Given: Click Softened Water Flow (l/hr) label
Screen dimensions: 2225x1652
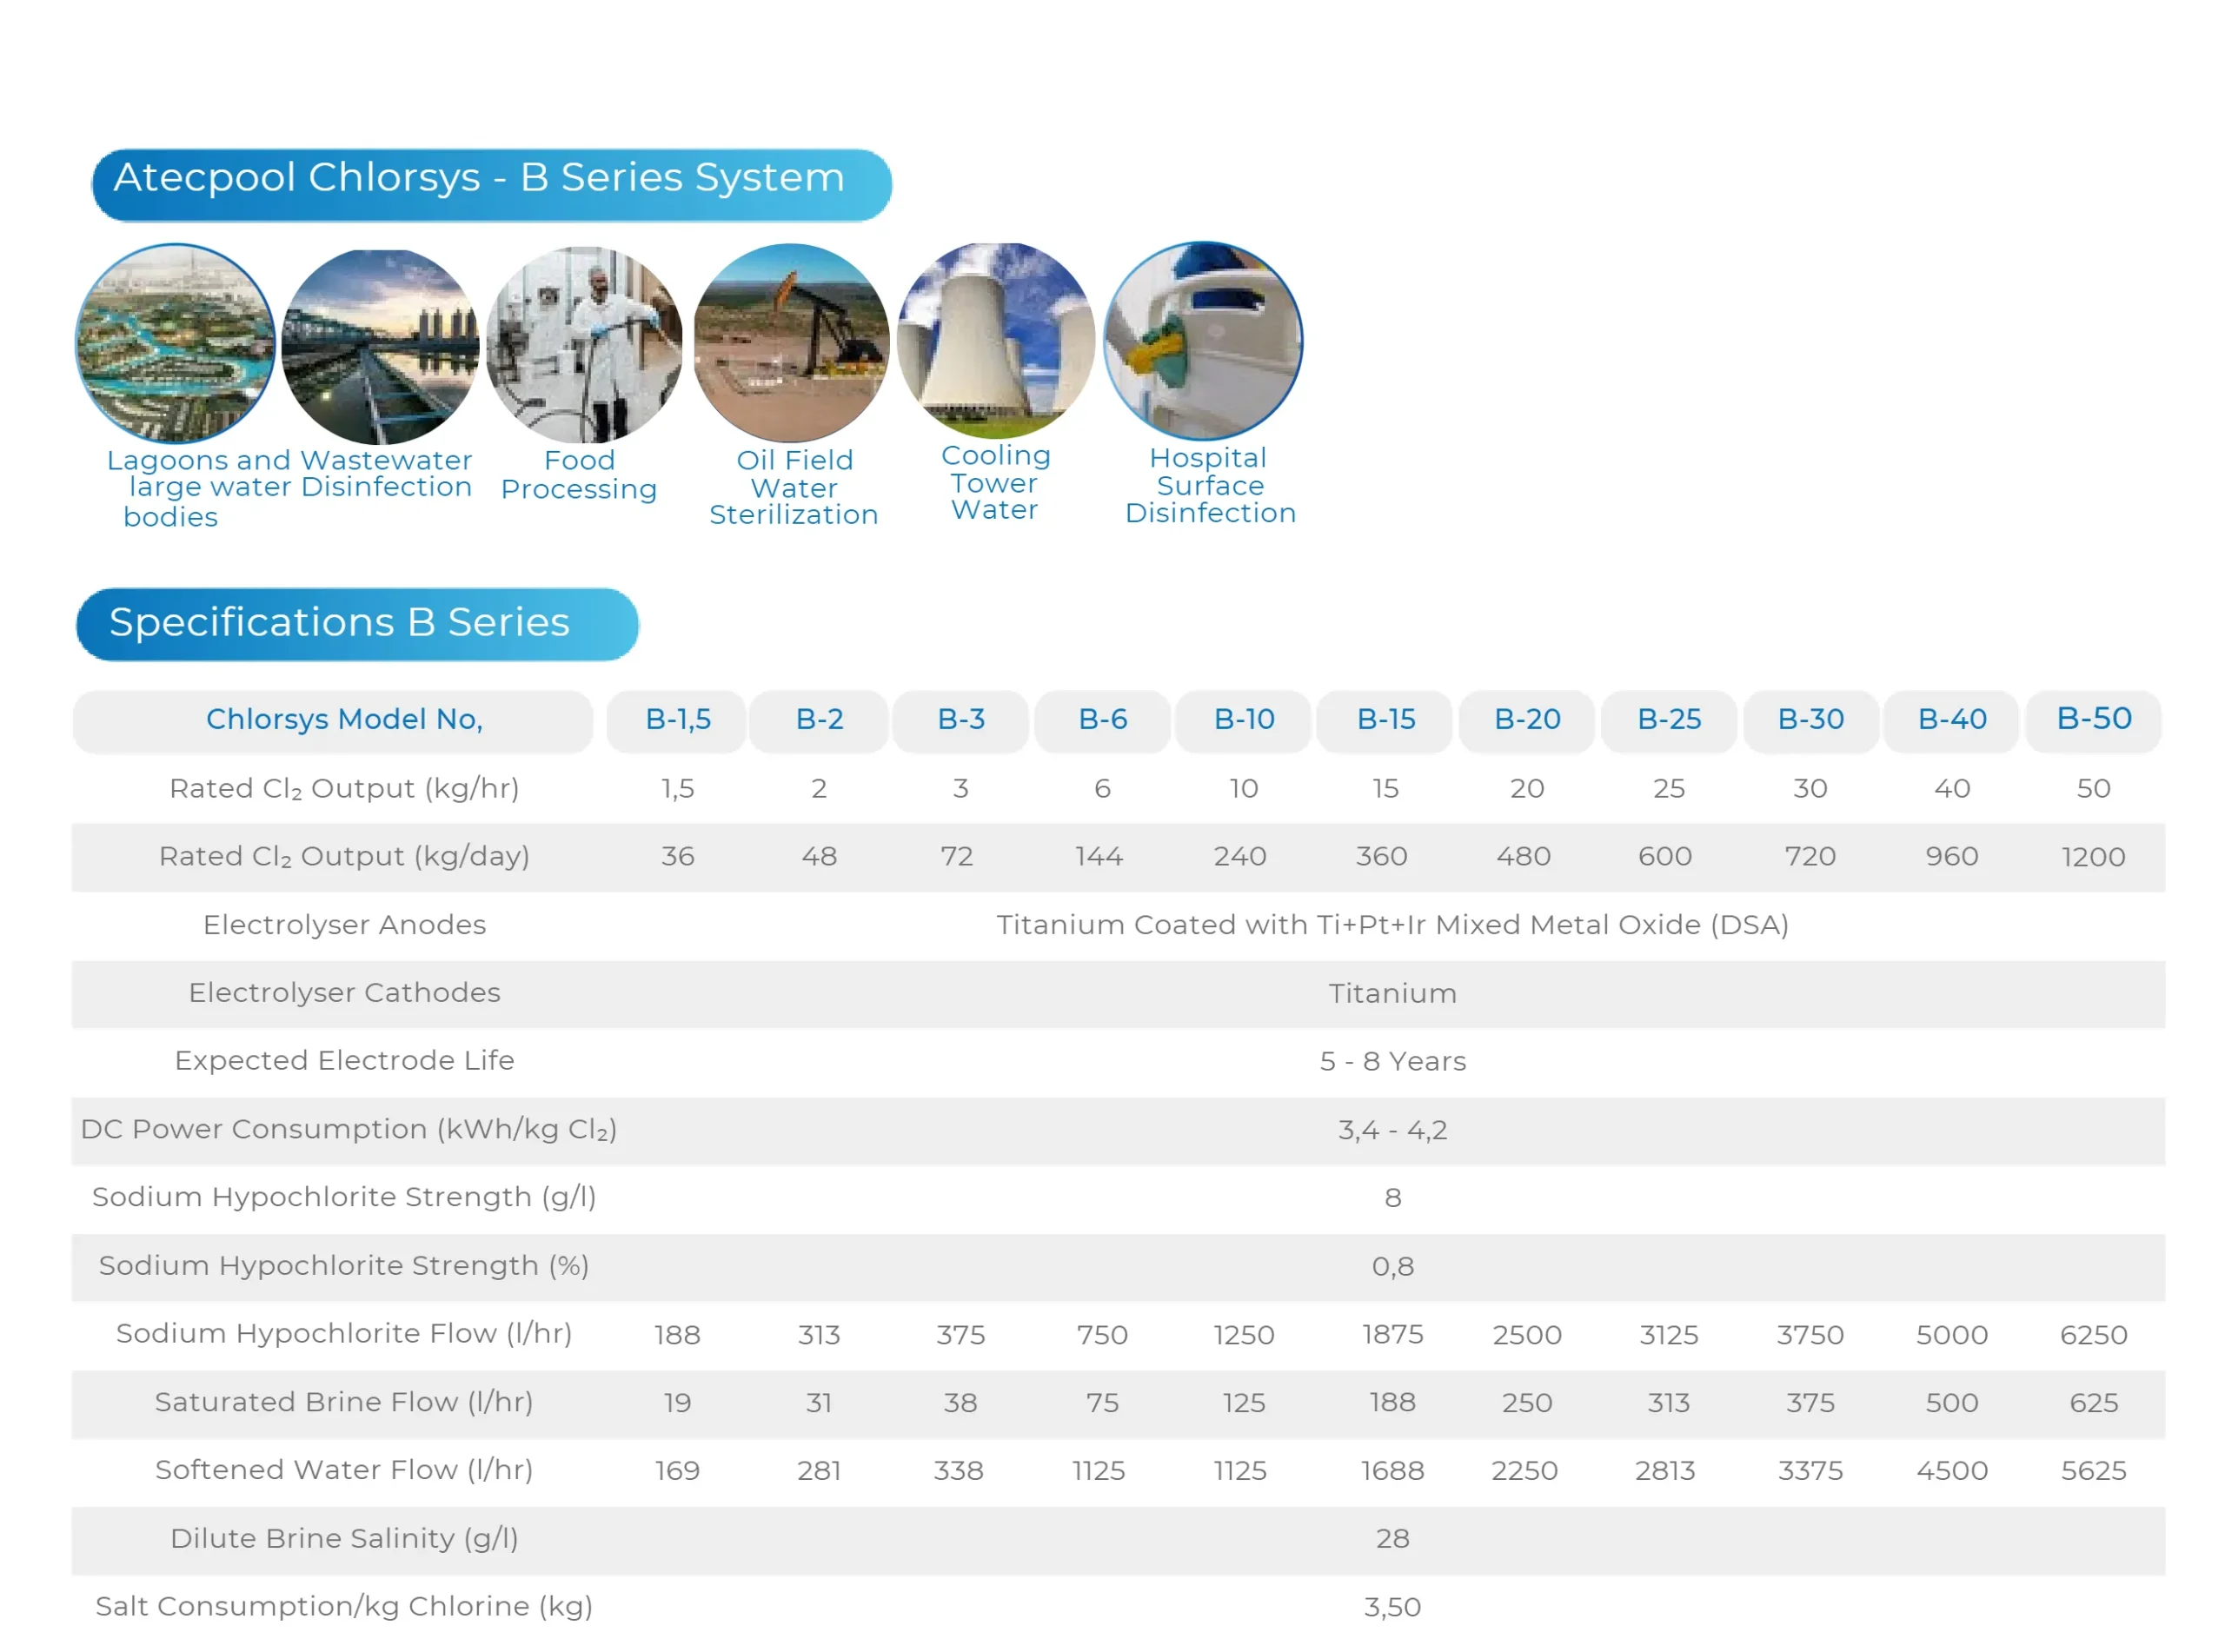Looking at the screenshot, I should point(344,1471).
